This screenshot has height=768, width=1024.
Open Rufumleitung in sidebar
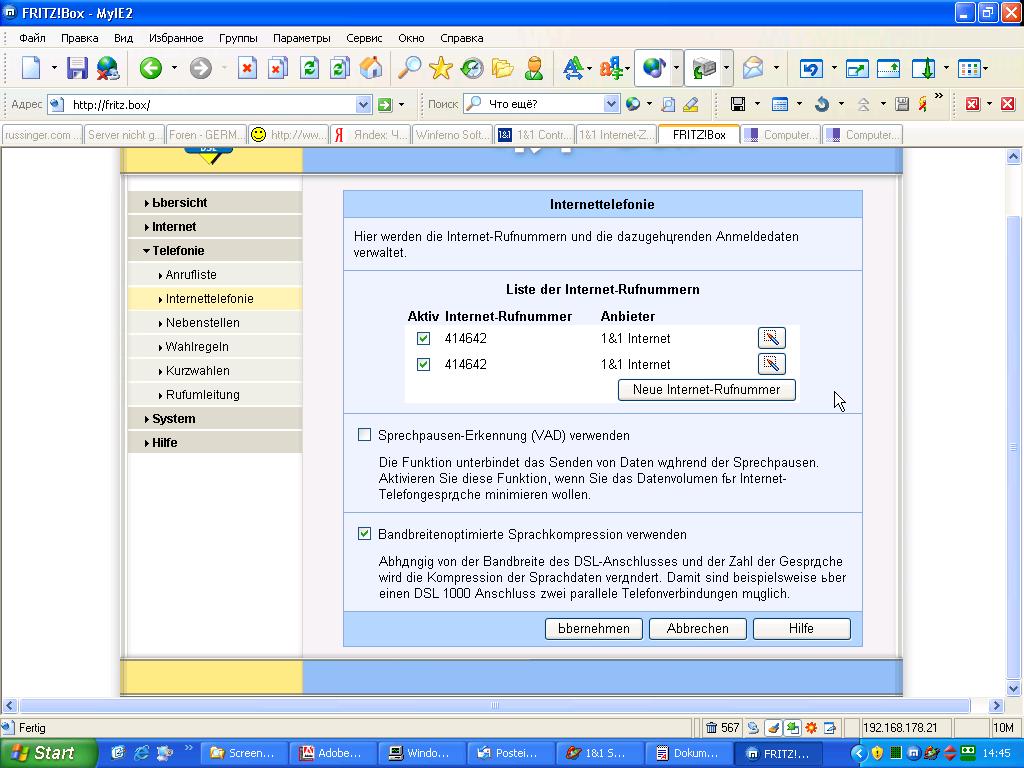coord(202,394)
